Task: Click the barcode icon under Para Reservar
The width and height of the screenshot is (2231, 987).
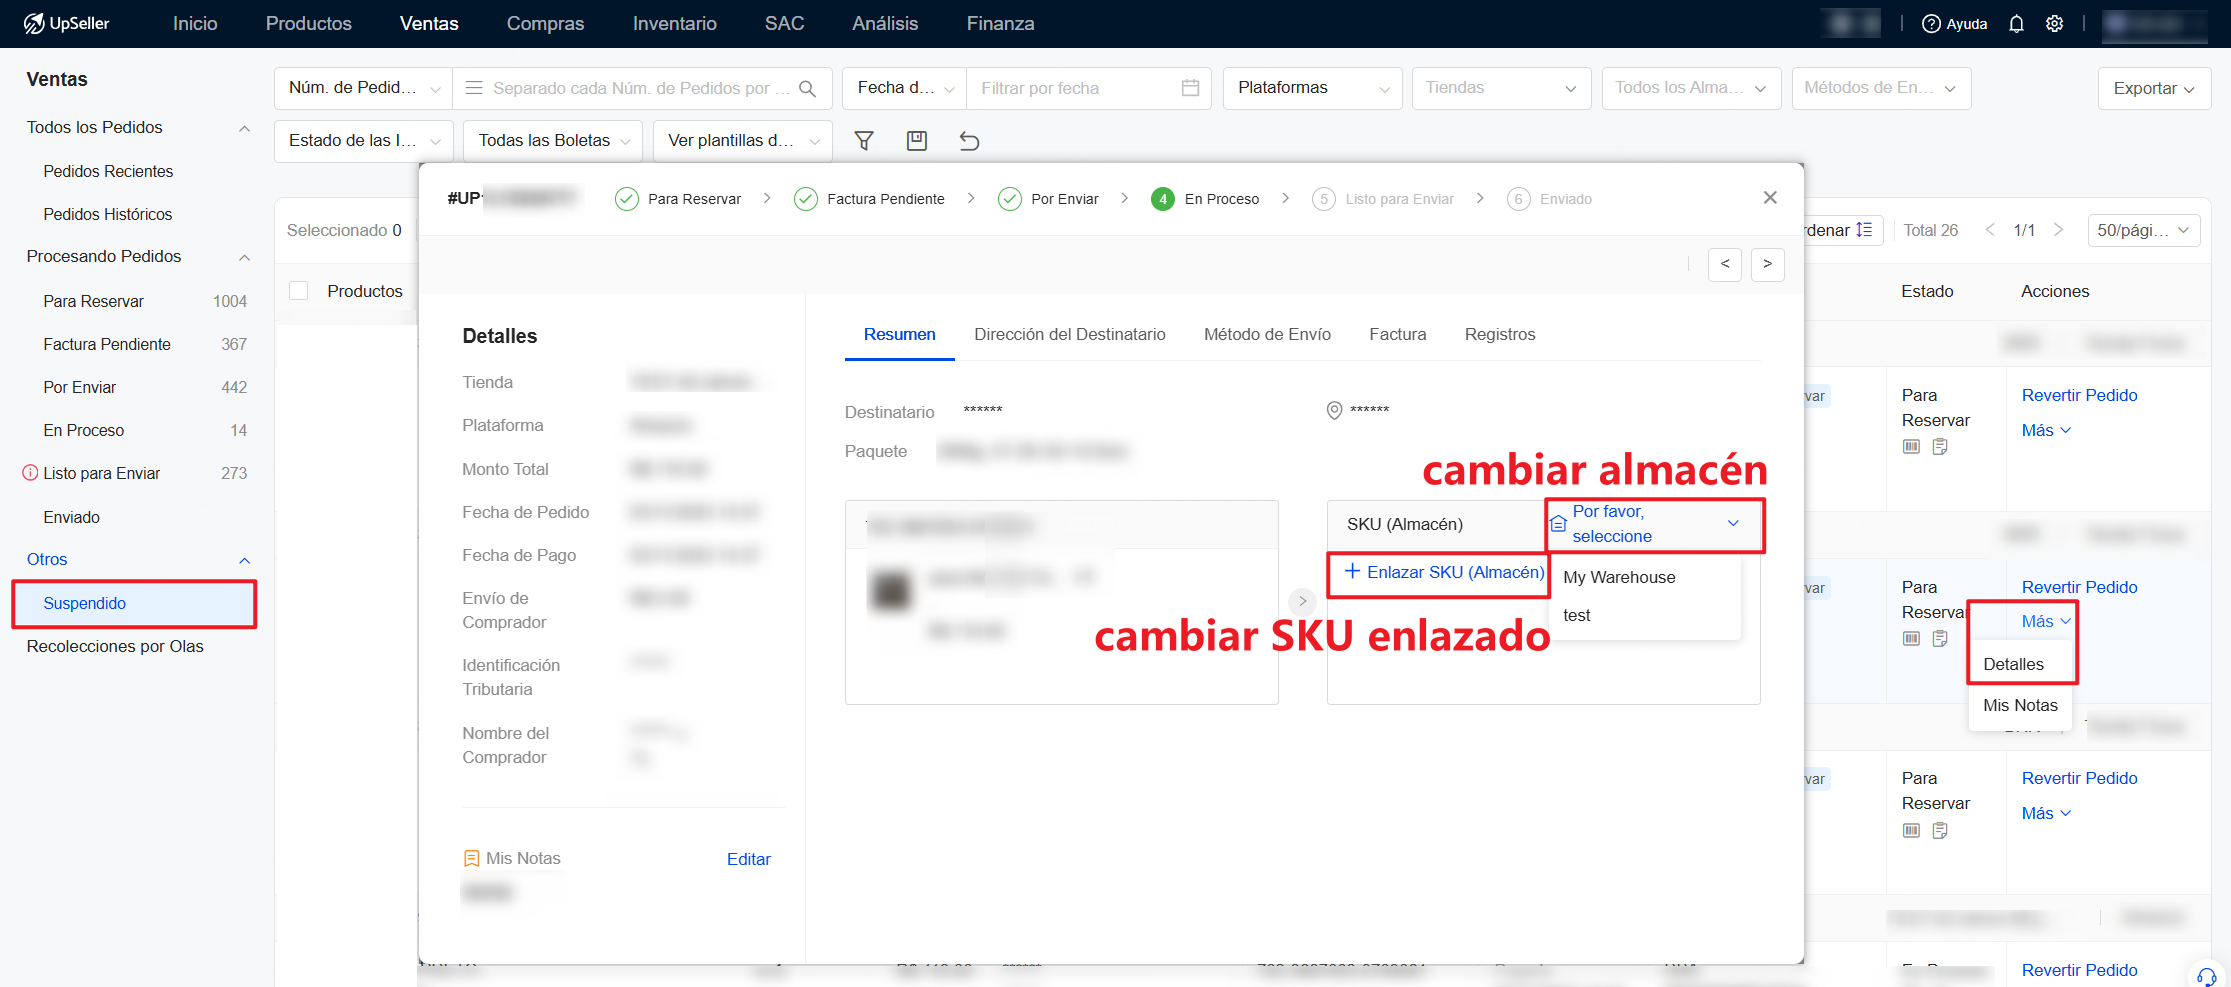Action: [1911, 447]
